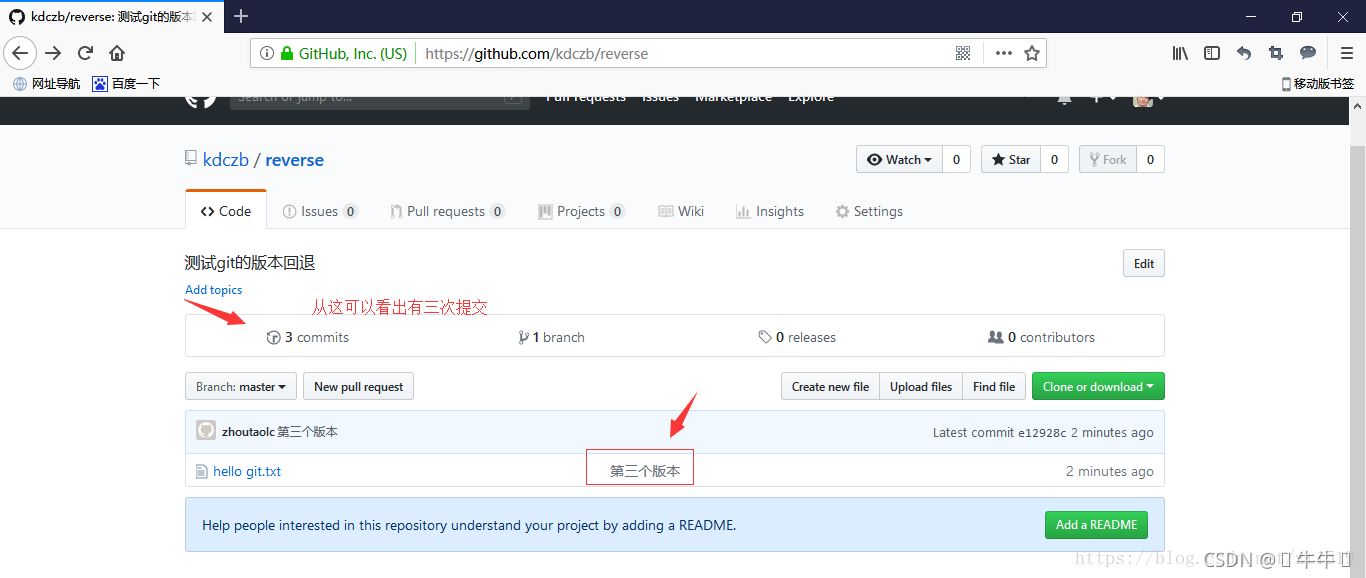This screenshot has height=578, width=1366.
Task: Click the site information icon in the address bar
Action: tap(267, 54)
